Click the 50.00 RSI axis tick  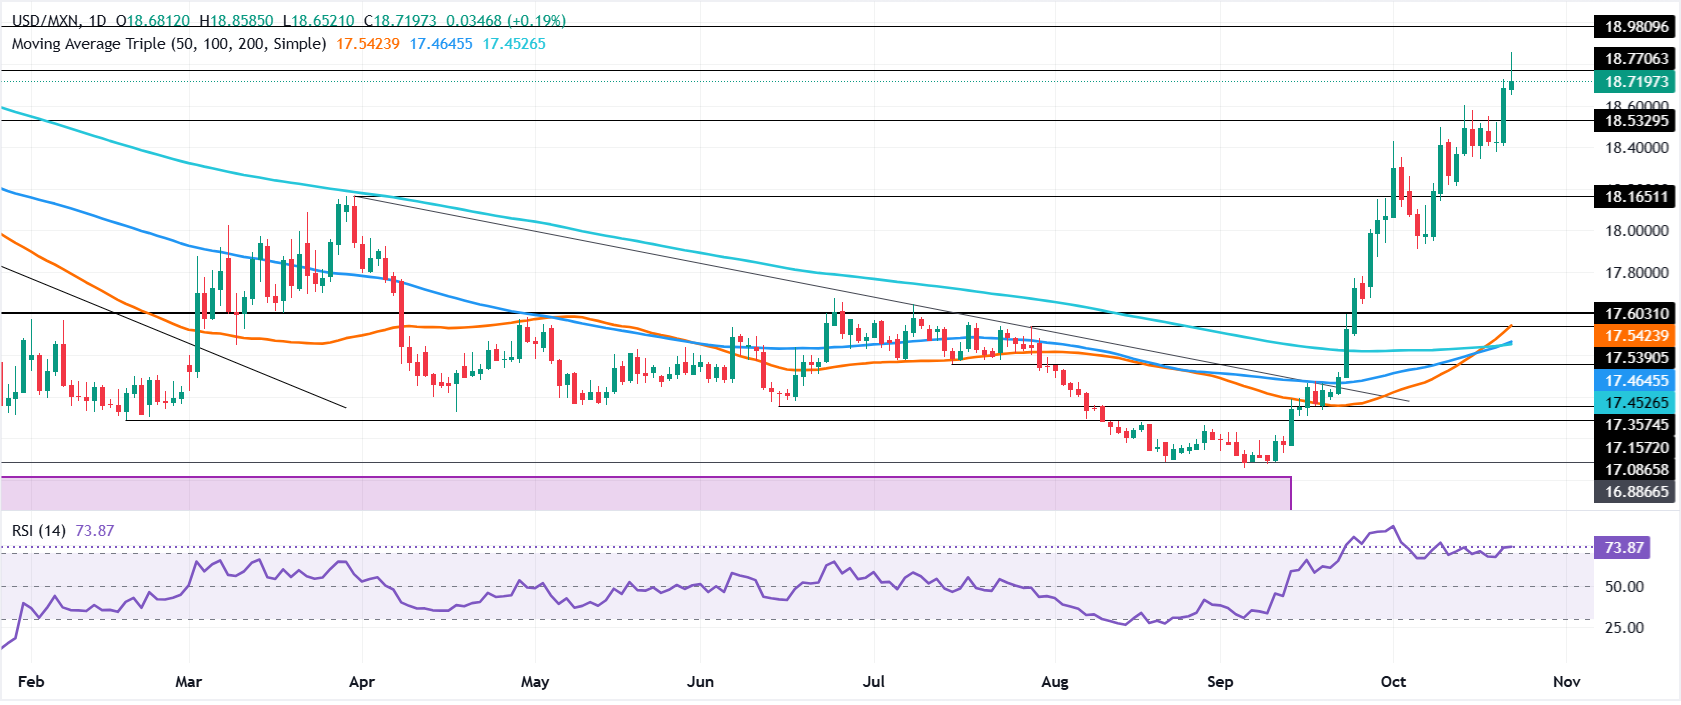click(x=1624, y=586)
